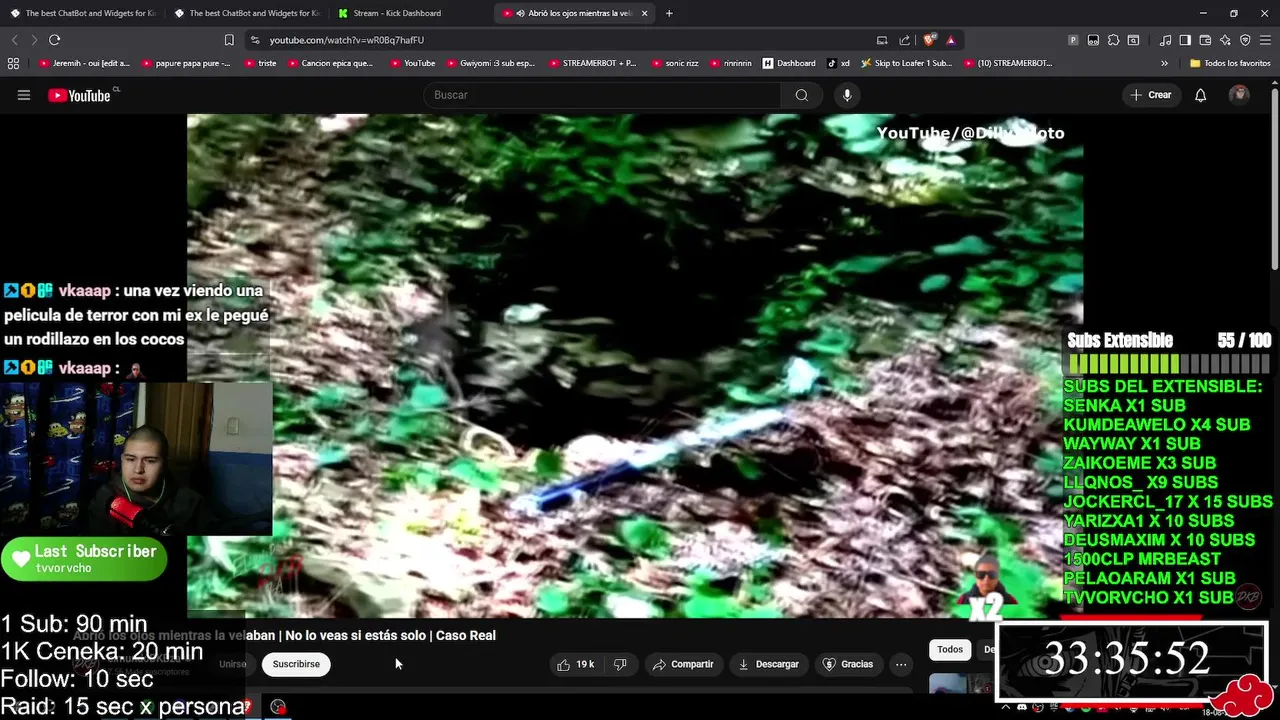The image size is (1280, 720).
Task: Click the Compartir share button
Action: 683,664
